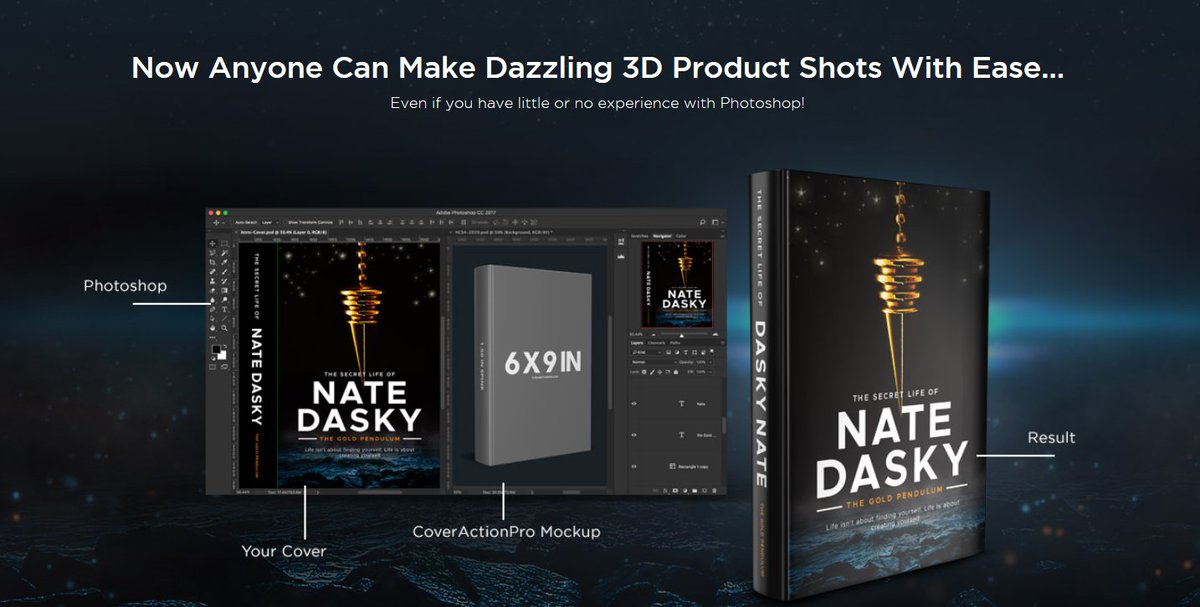
Task: Click the add layer style fx icon
Action: click(665, 491)
